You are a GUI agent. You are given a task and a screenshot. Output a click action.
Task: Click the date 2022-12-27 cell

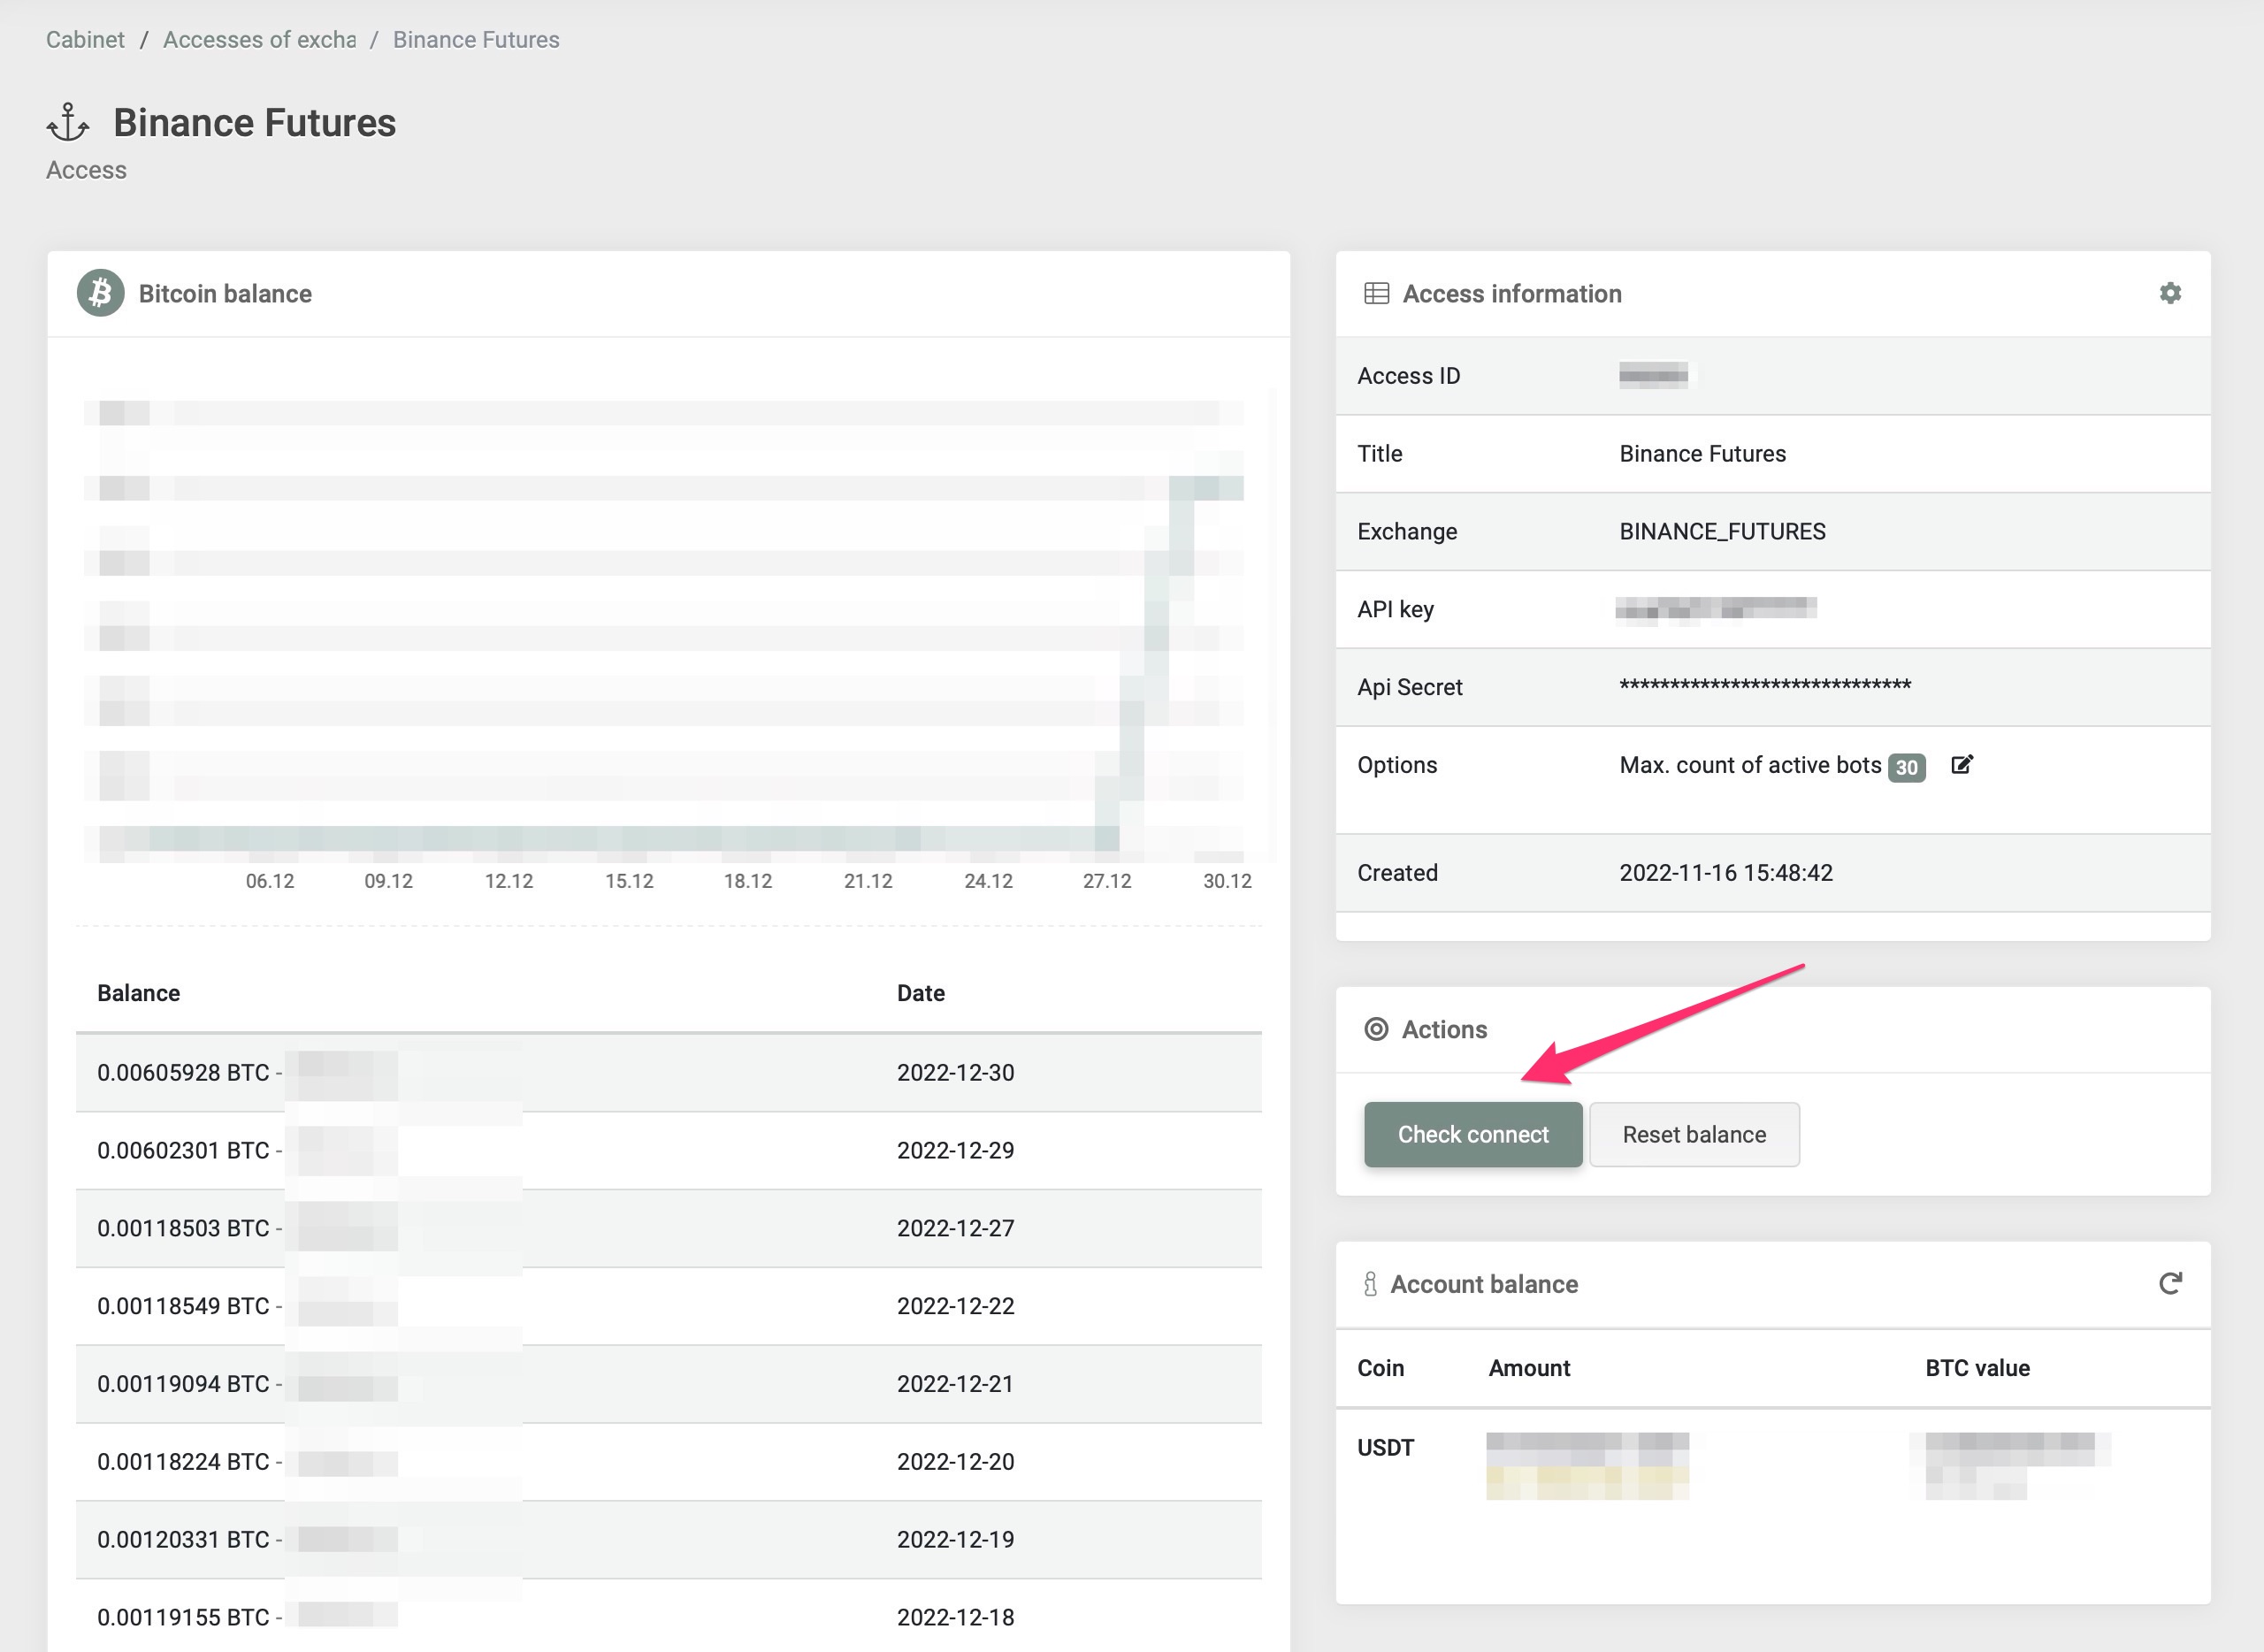coord(955,1228)
